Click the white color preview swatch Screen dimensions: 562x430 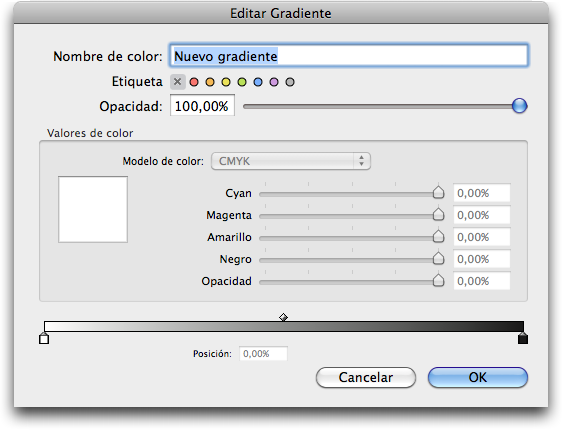93,209
